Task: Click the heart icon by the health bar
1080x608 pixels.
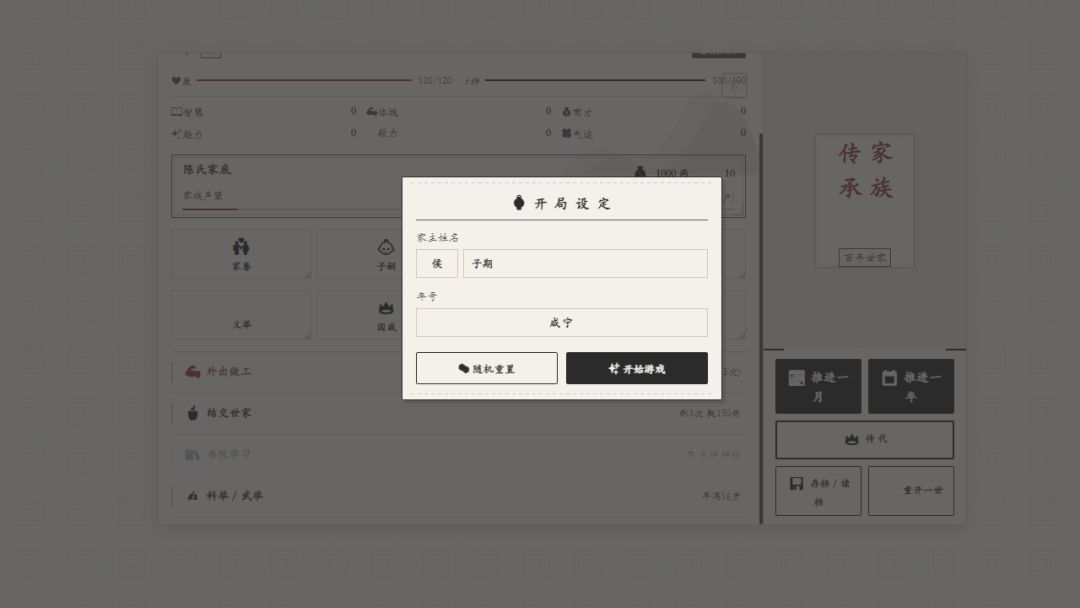Action: 176,81
